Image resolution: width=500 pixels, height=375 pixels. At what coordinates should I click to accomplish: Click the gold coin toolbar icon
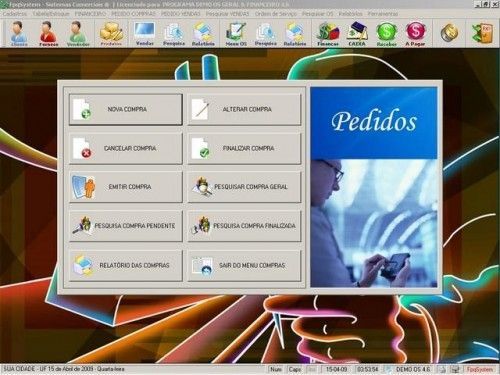(449, 33)
